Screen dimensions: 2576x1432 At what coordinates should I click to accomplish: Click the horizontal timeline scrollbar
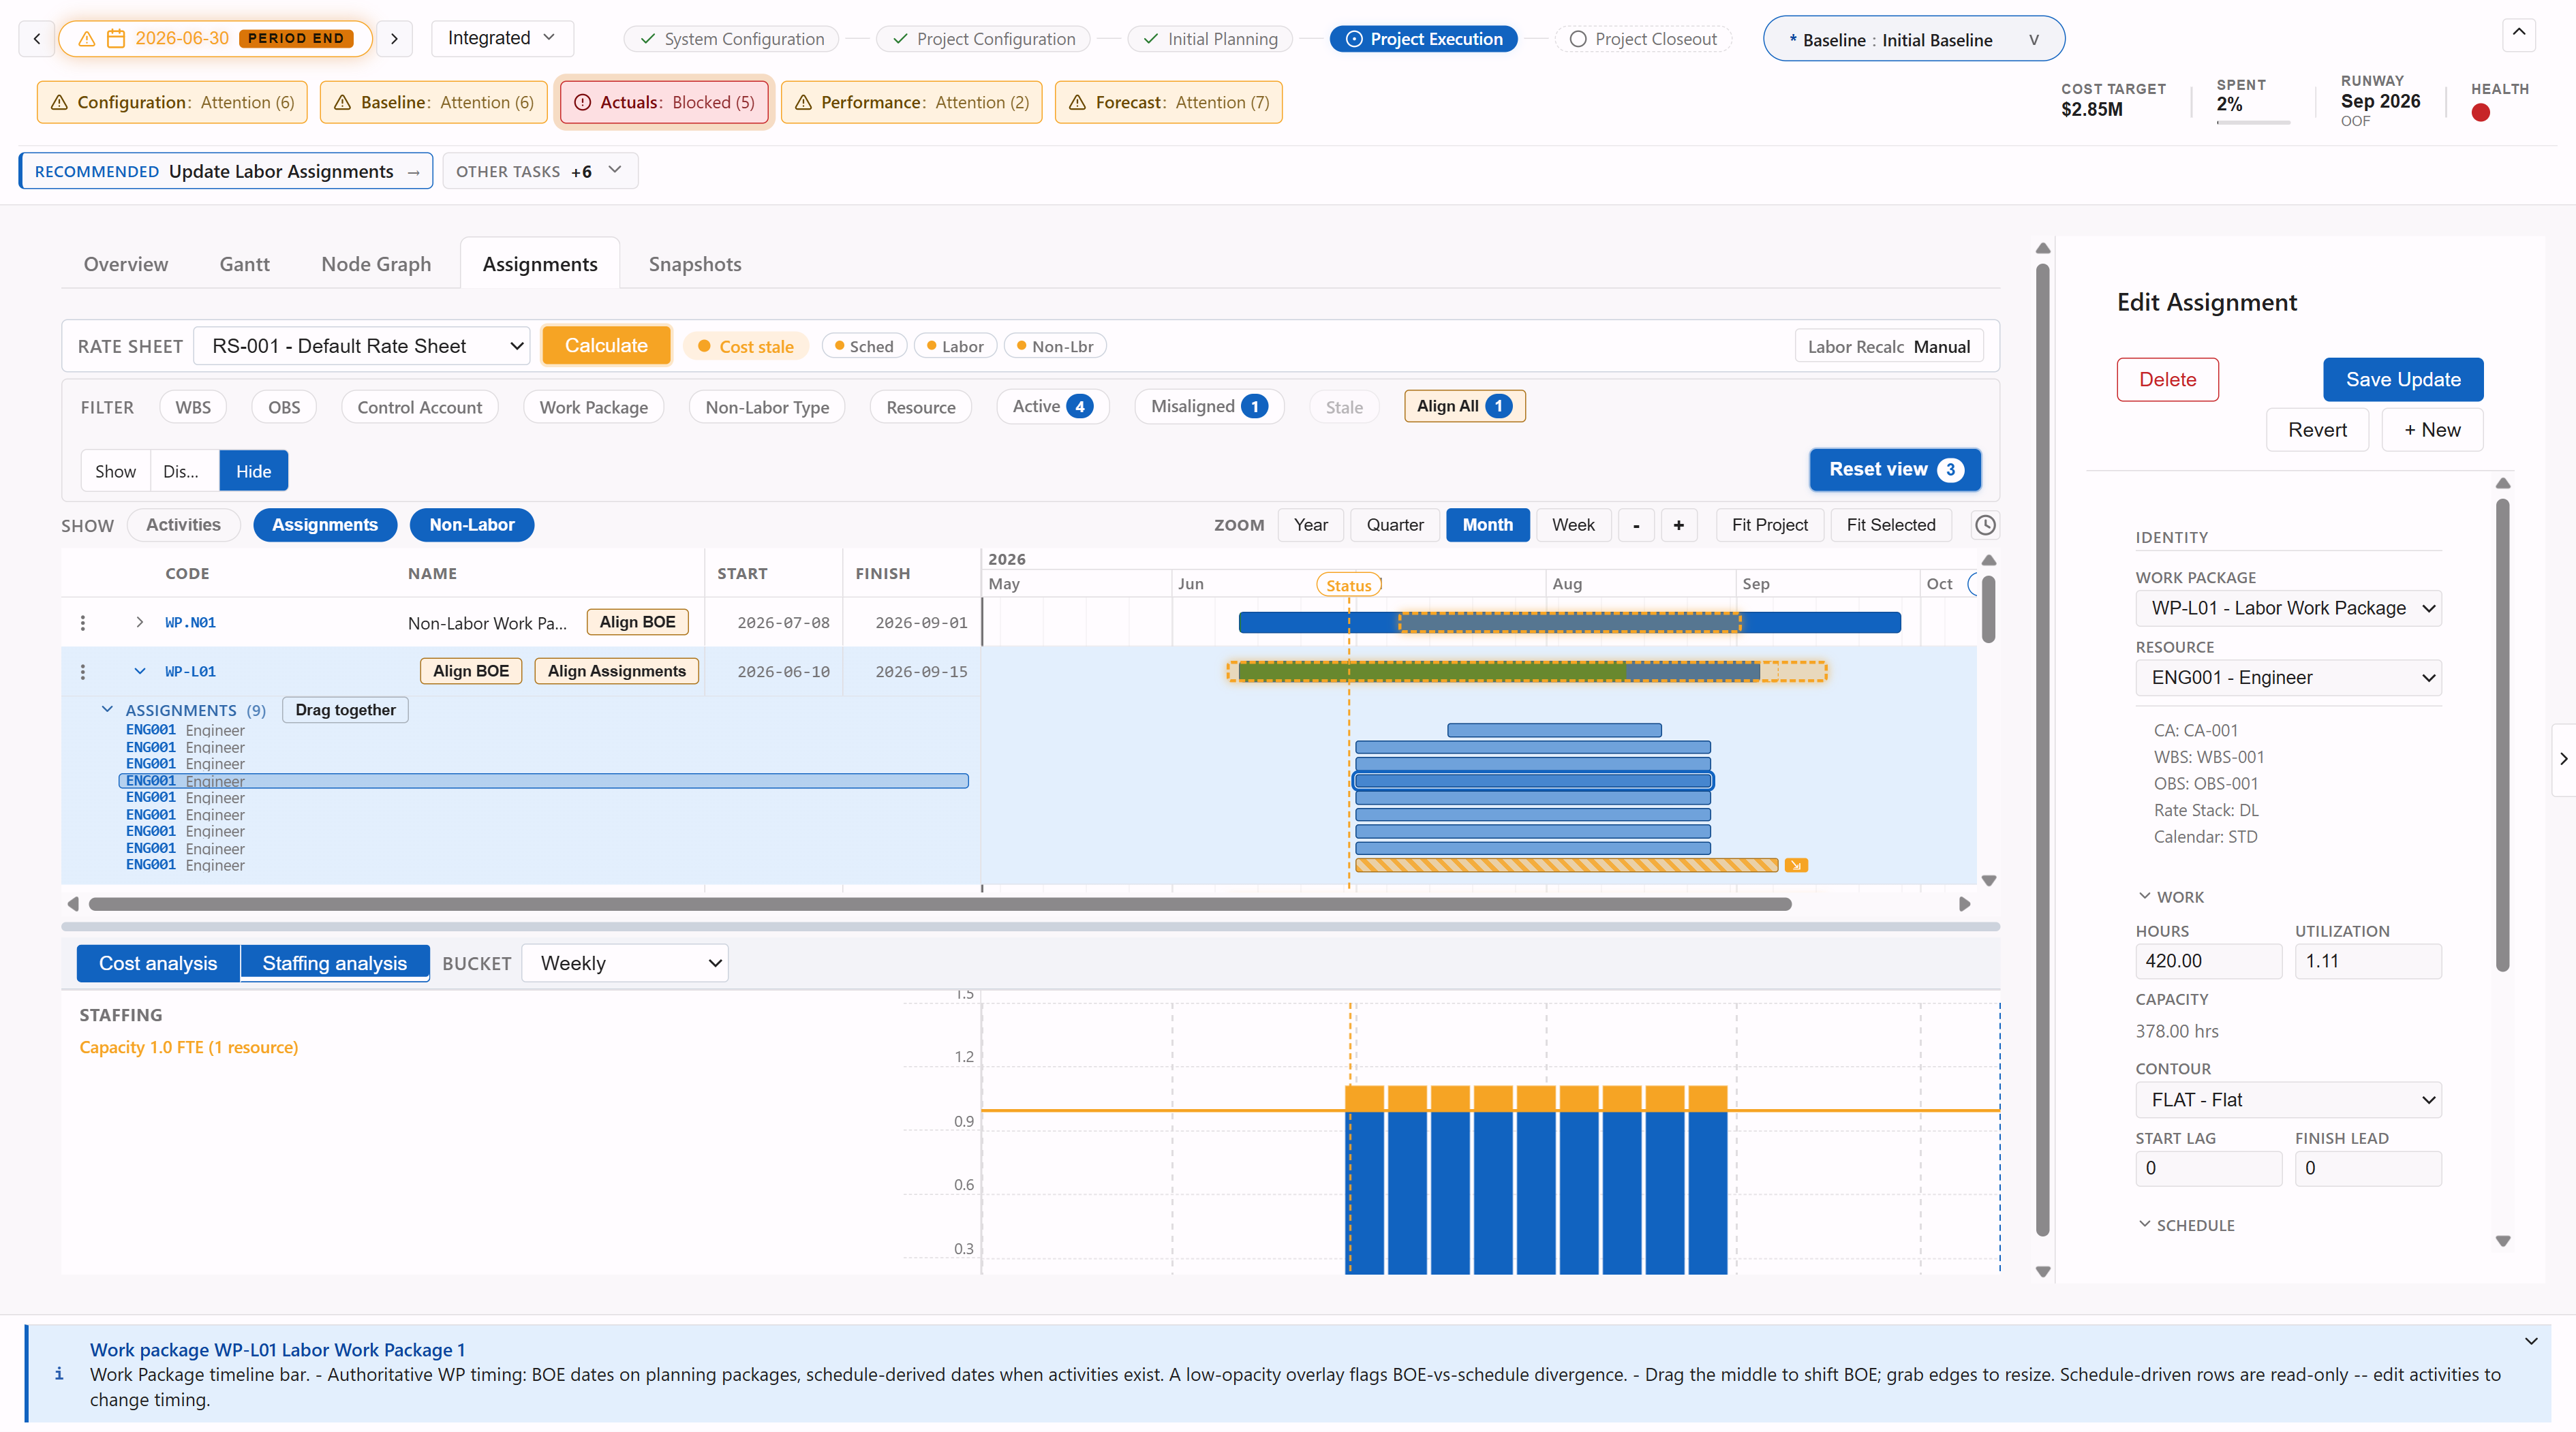(940, 904)
